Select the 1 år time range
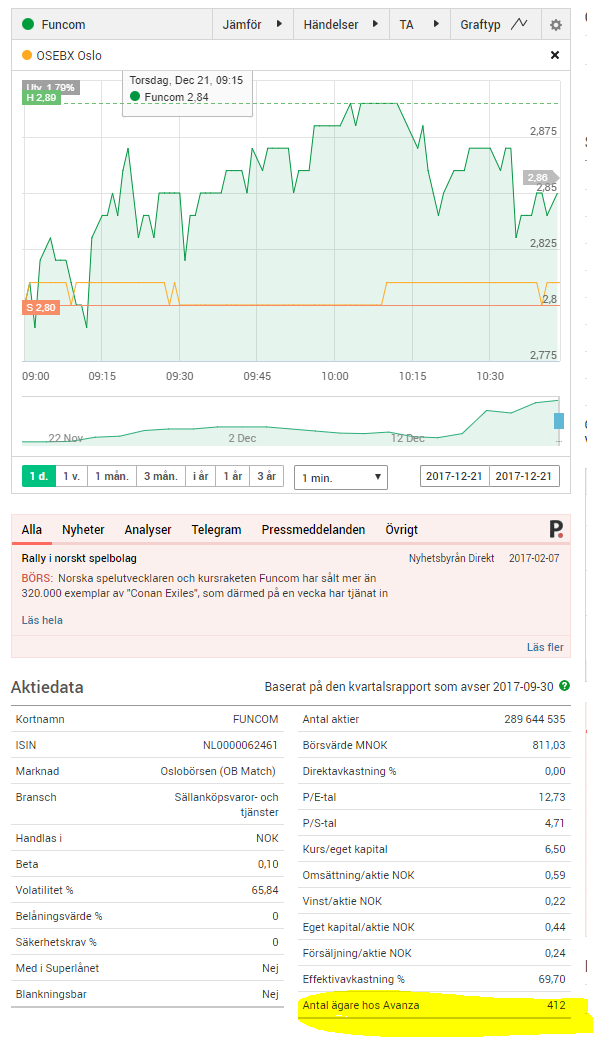The image size is (593, 1038). tap(232, 476)
